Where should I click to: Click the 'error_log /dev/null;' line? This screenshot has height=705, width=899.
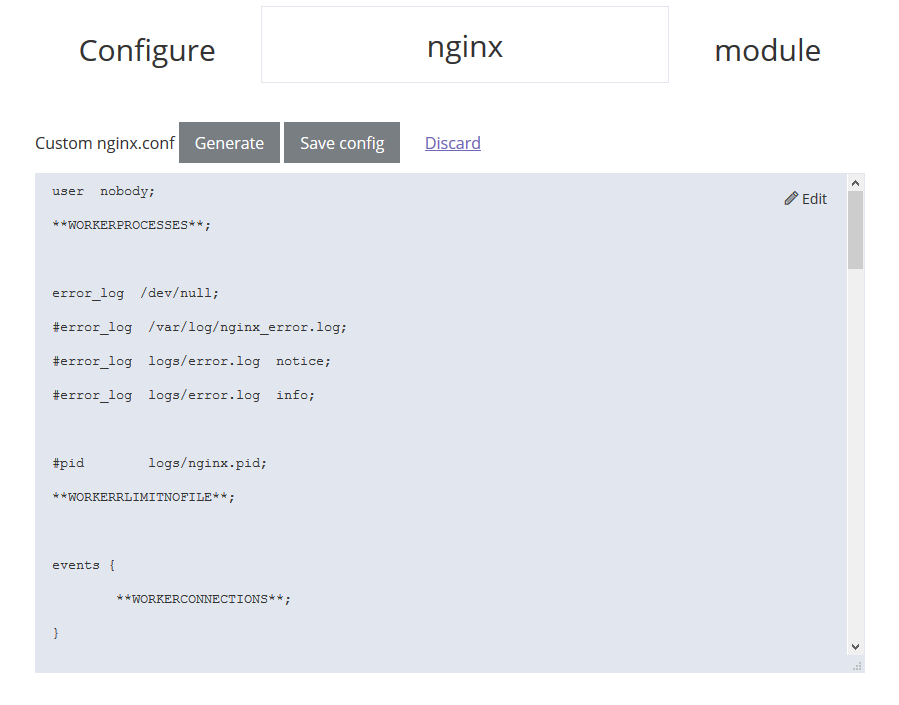tap(135, 293)
